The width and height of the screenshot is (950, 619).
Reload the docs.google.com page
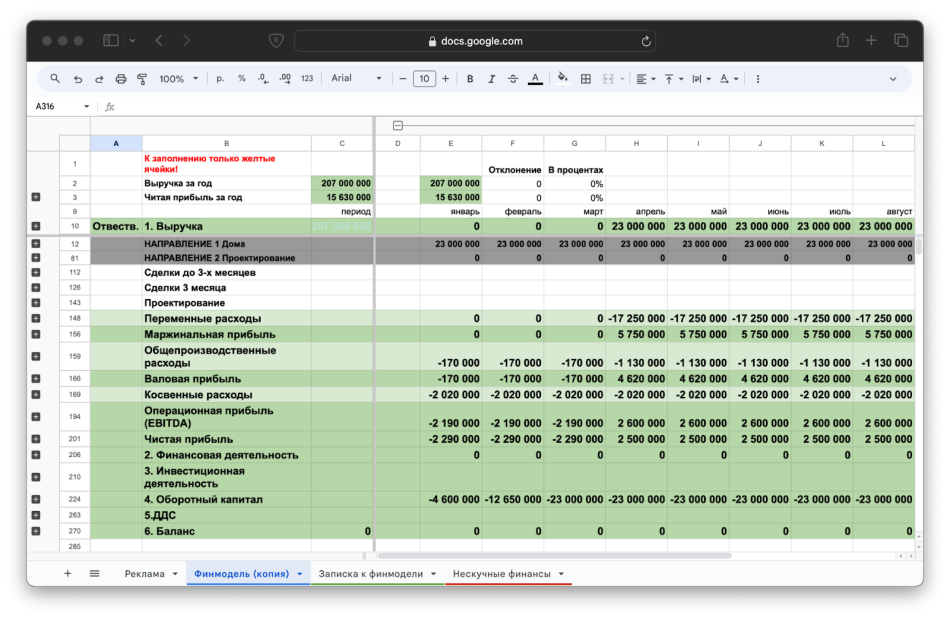(x=646, y=41)
